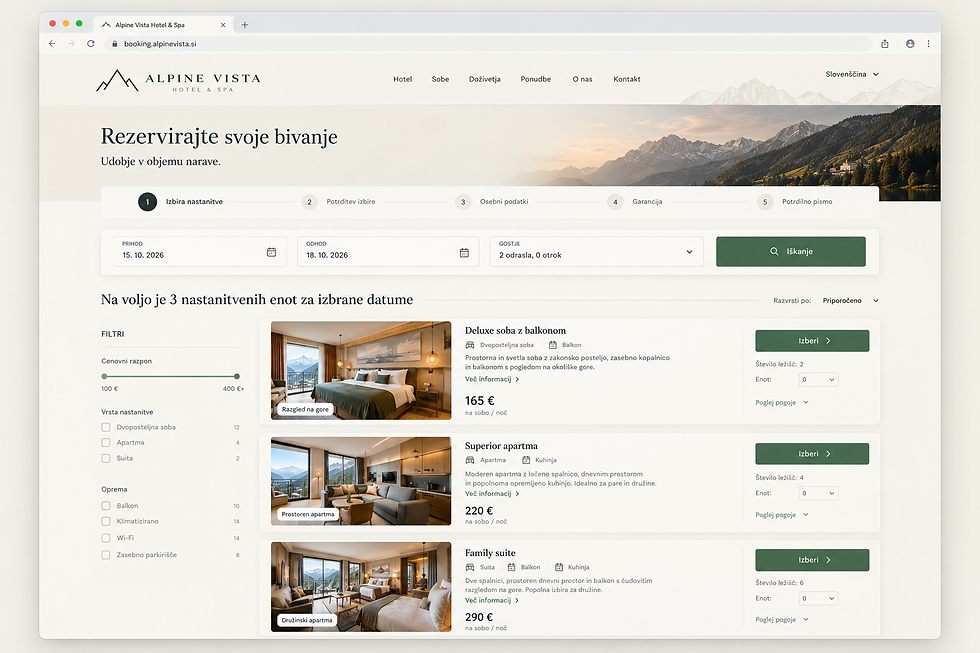This screenshot has height=653, width=980.
Task: Open Enot dropdown for Family suite
Action: (x=818, y=599)
